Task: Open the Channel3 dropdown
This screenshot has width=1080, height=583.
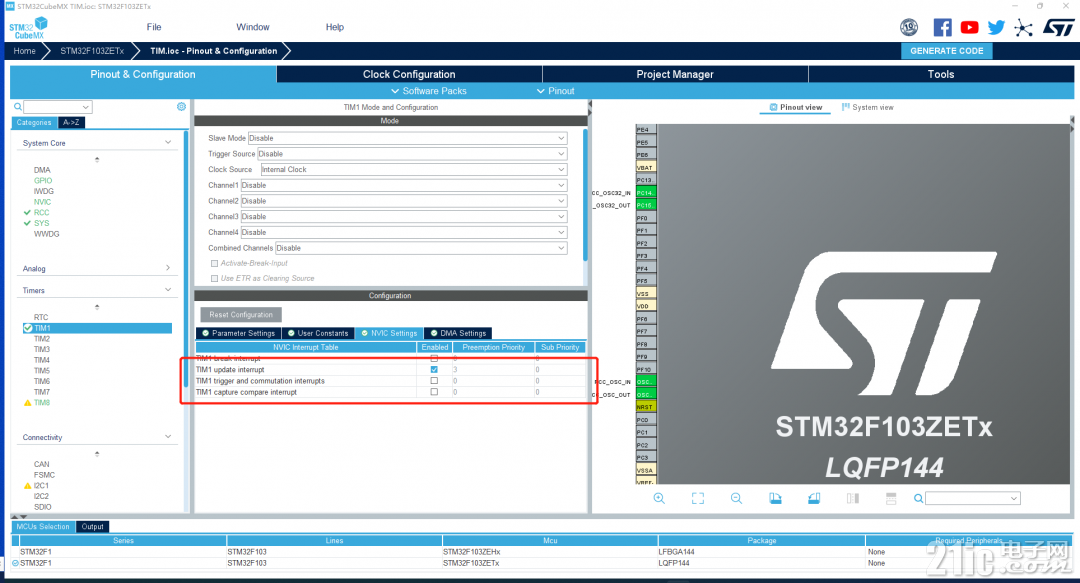Action: (x=404, y=216)
